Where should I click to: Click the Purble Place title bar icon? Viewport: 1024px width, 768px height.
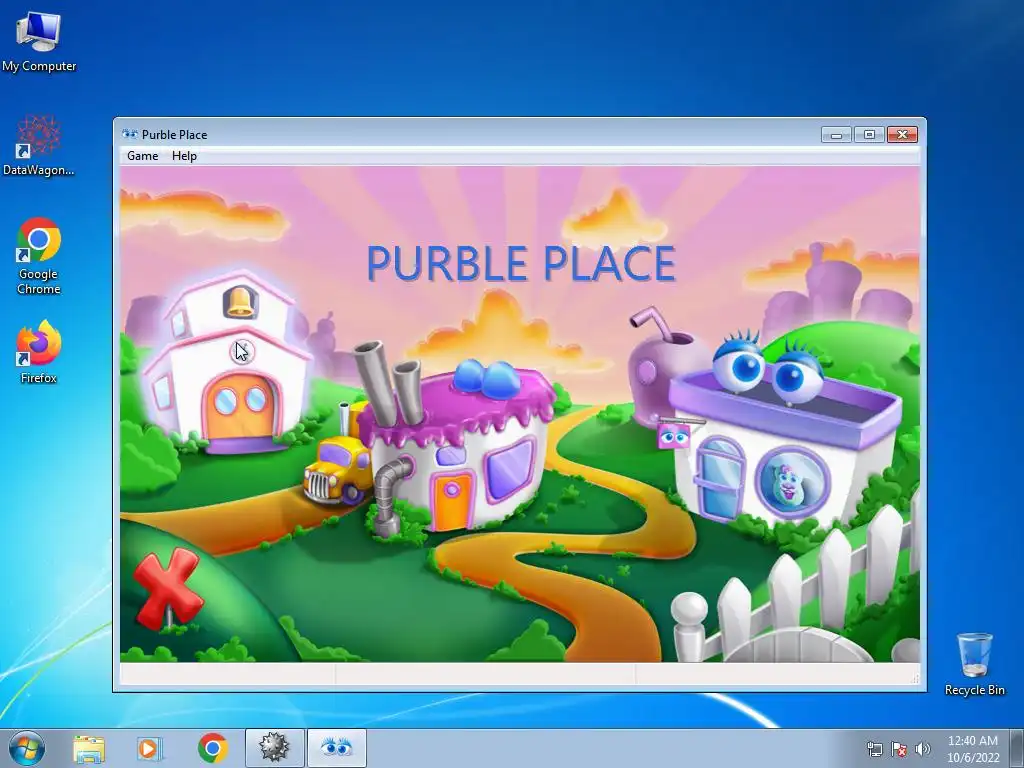130,135
